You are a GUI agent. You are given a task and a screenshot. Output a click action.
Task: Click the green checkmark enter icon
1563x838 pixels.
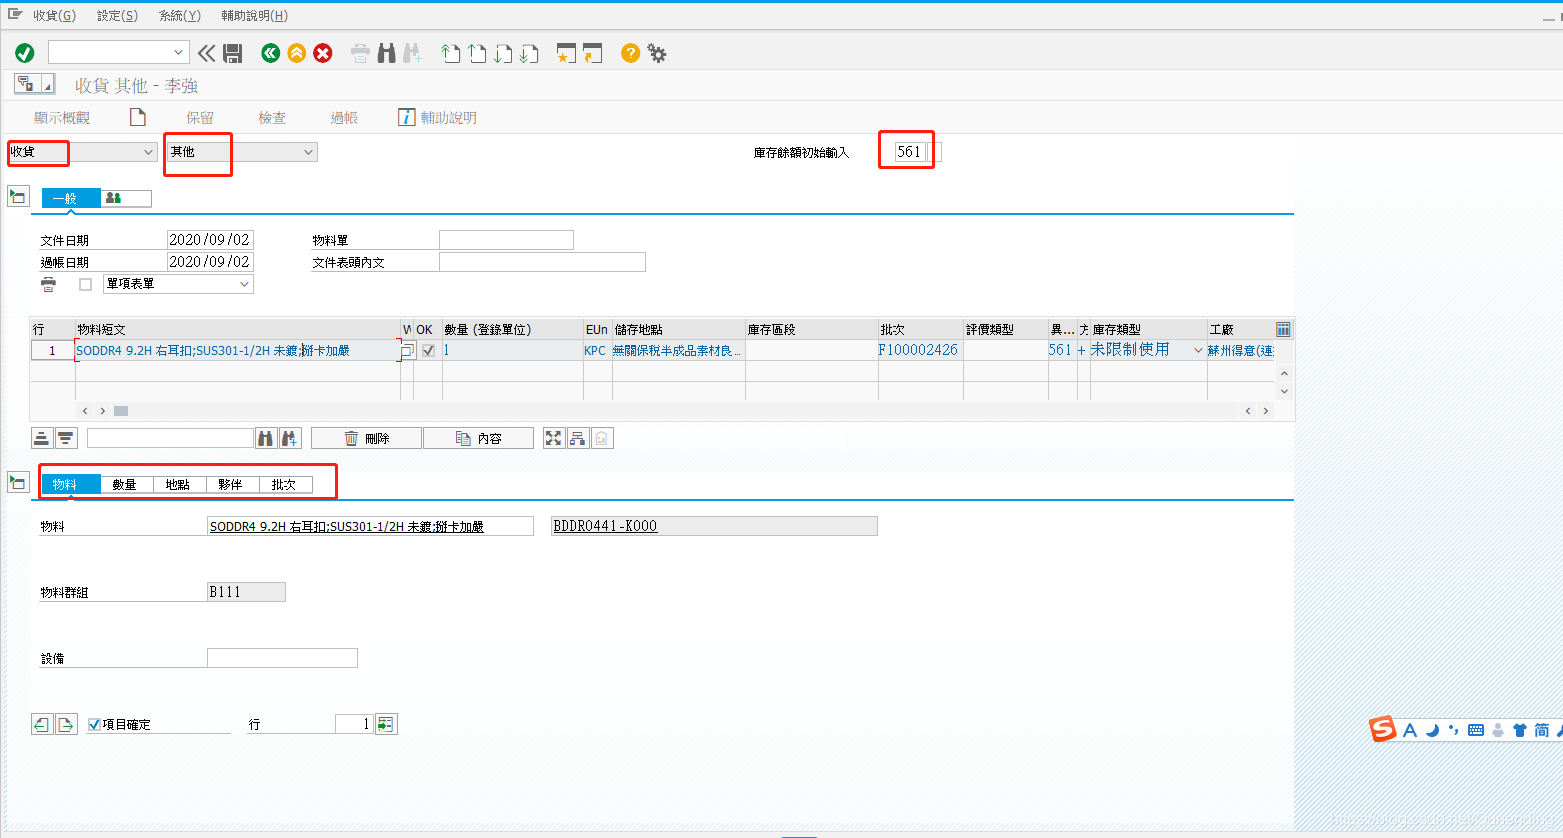25,53
